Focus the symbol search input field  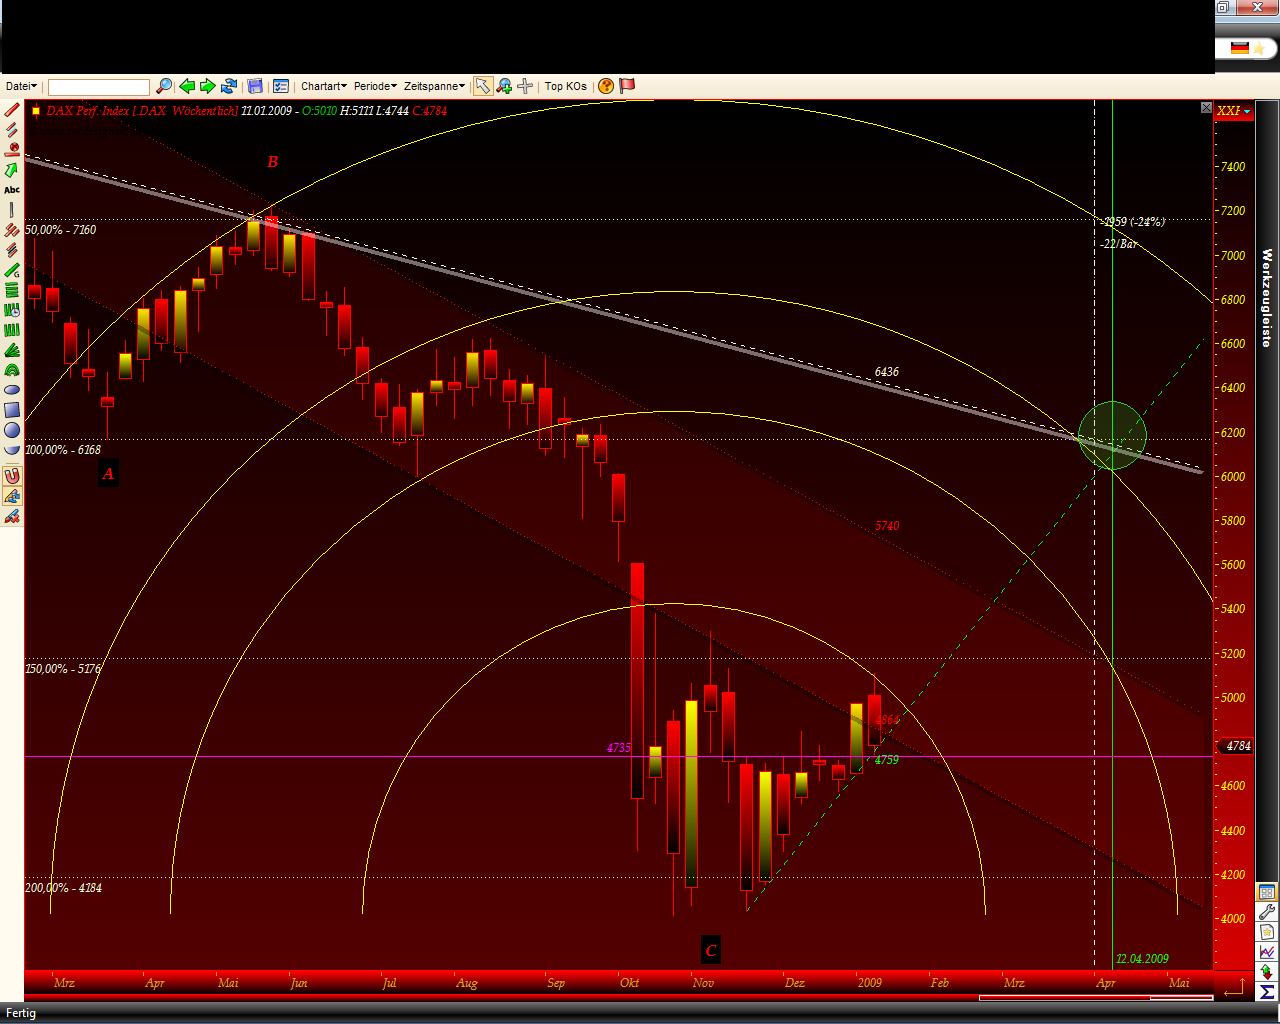pos(99,87)
